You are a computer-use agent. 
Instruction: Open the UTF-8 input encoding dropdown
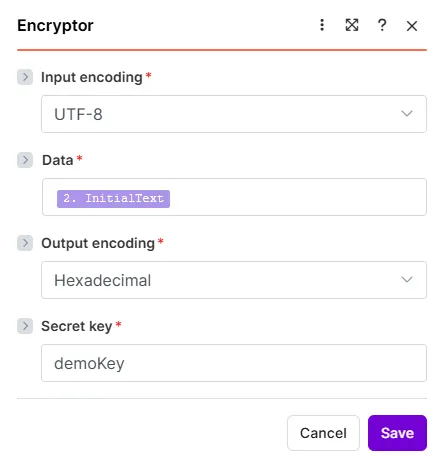[x=234, y=114]
